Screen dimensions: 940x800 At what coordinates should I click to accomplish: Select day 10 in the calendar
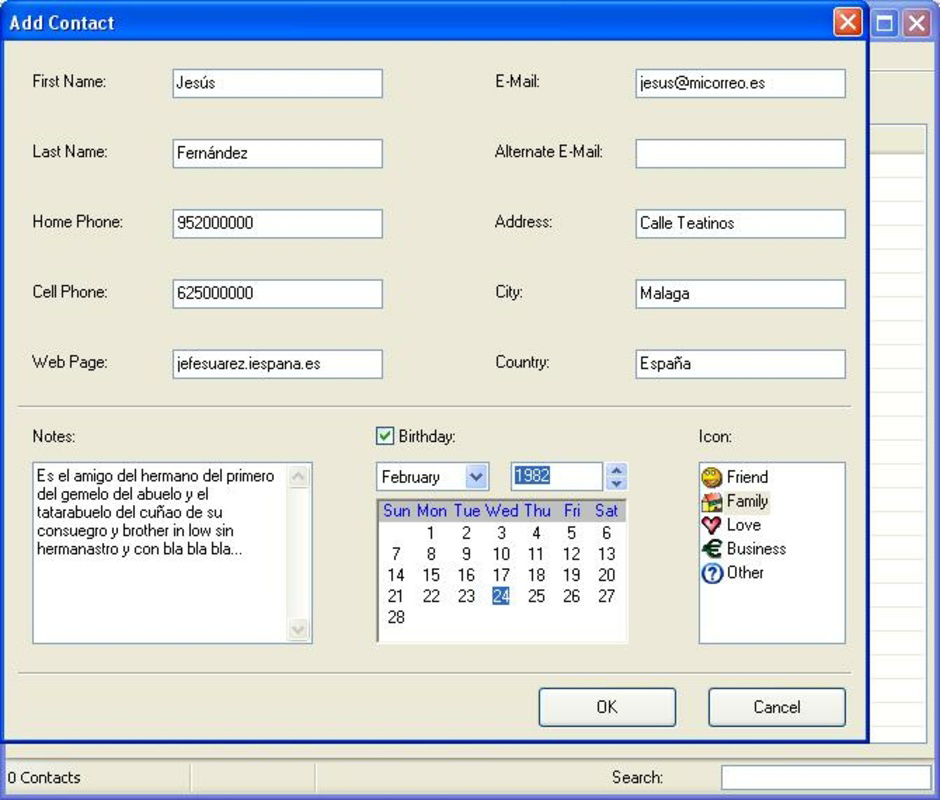click(501, 554)
